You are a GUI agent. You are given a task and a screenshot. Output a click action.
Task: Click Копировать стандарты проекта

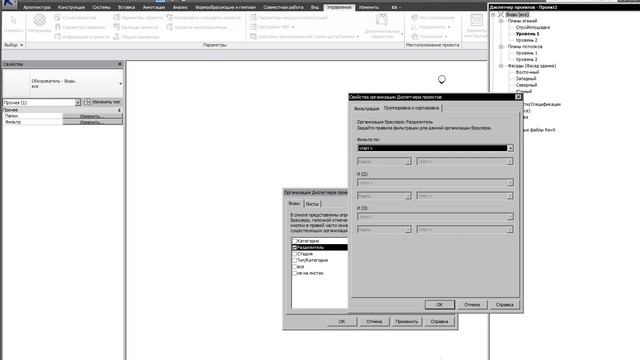point(203,18)
